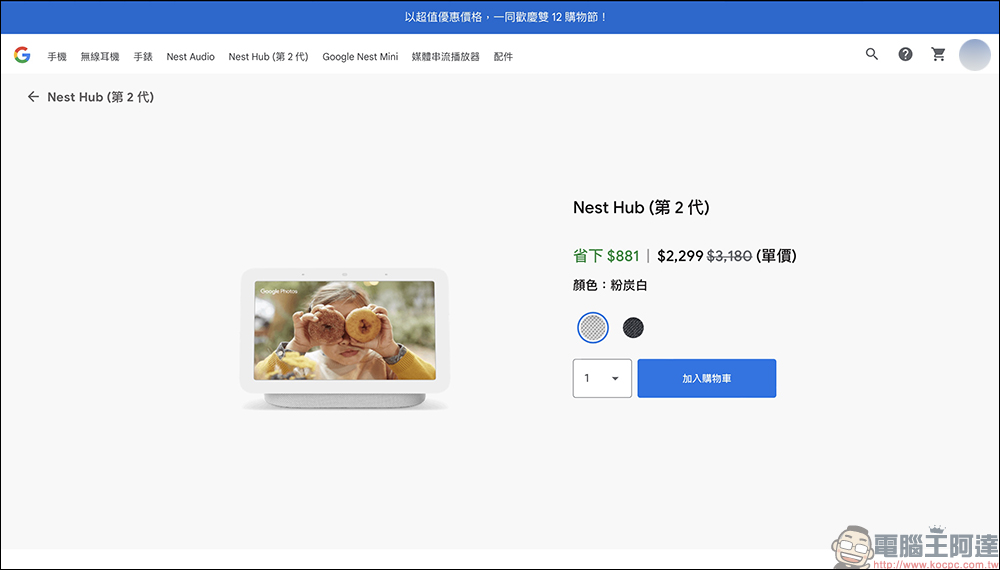This screenshot has height=570, width=1000.
Task: Click the 顏色：粉炭白 color label
Action: click(x=610, y=286)
